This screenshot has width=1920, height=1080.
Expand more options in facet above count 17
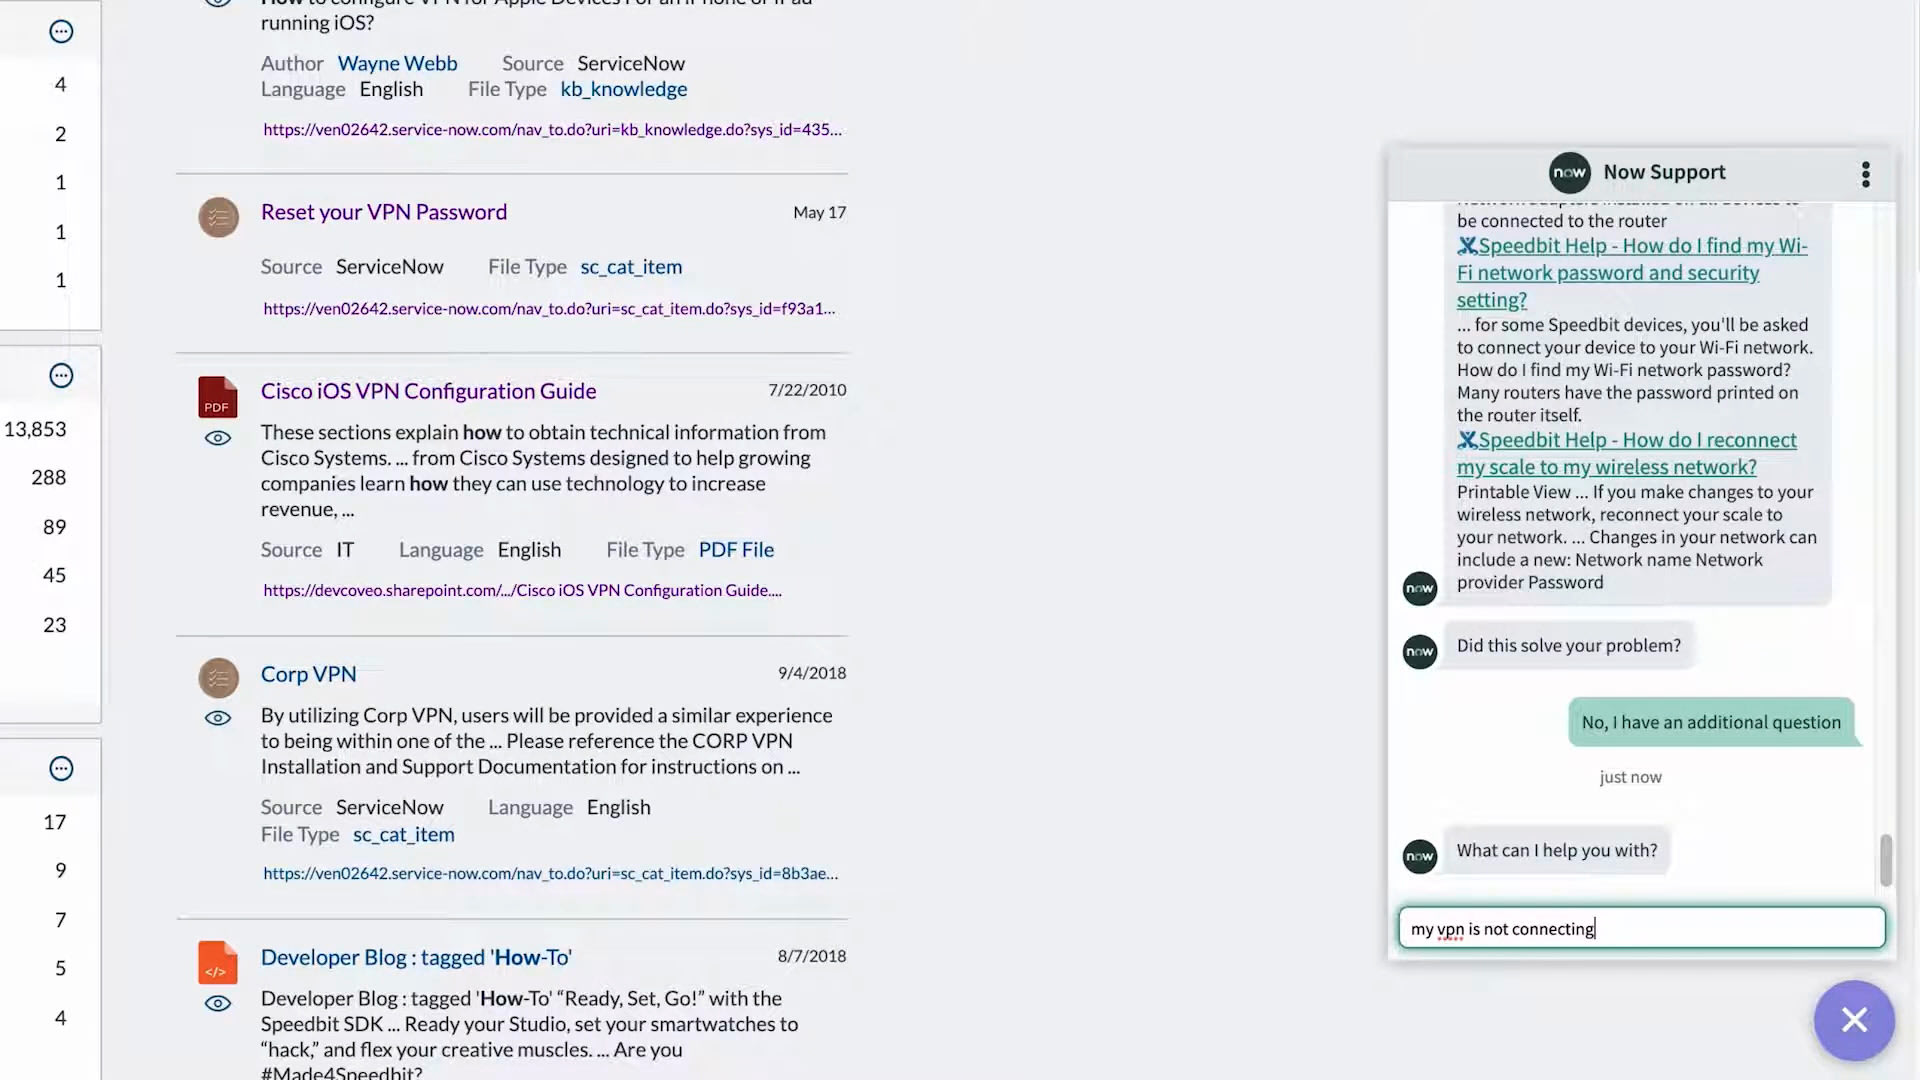[61, 769]
